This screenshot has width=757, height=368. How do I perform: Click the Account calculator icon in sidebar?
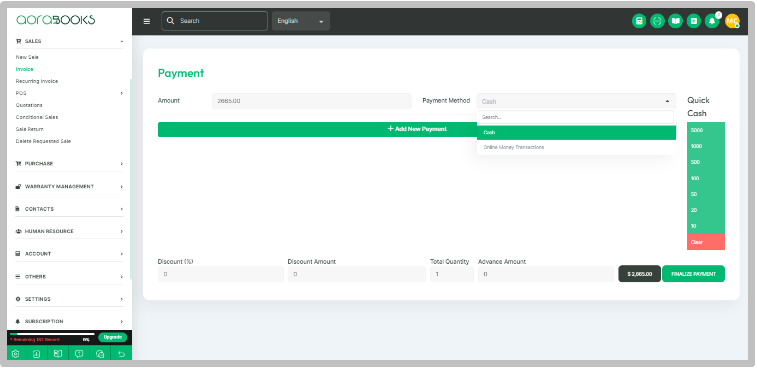(x=18, y=254)
